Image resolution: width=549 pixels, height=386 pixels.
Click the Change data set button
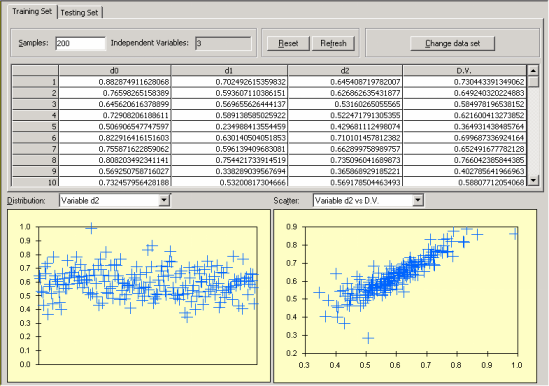(452, 43)
